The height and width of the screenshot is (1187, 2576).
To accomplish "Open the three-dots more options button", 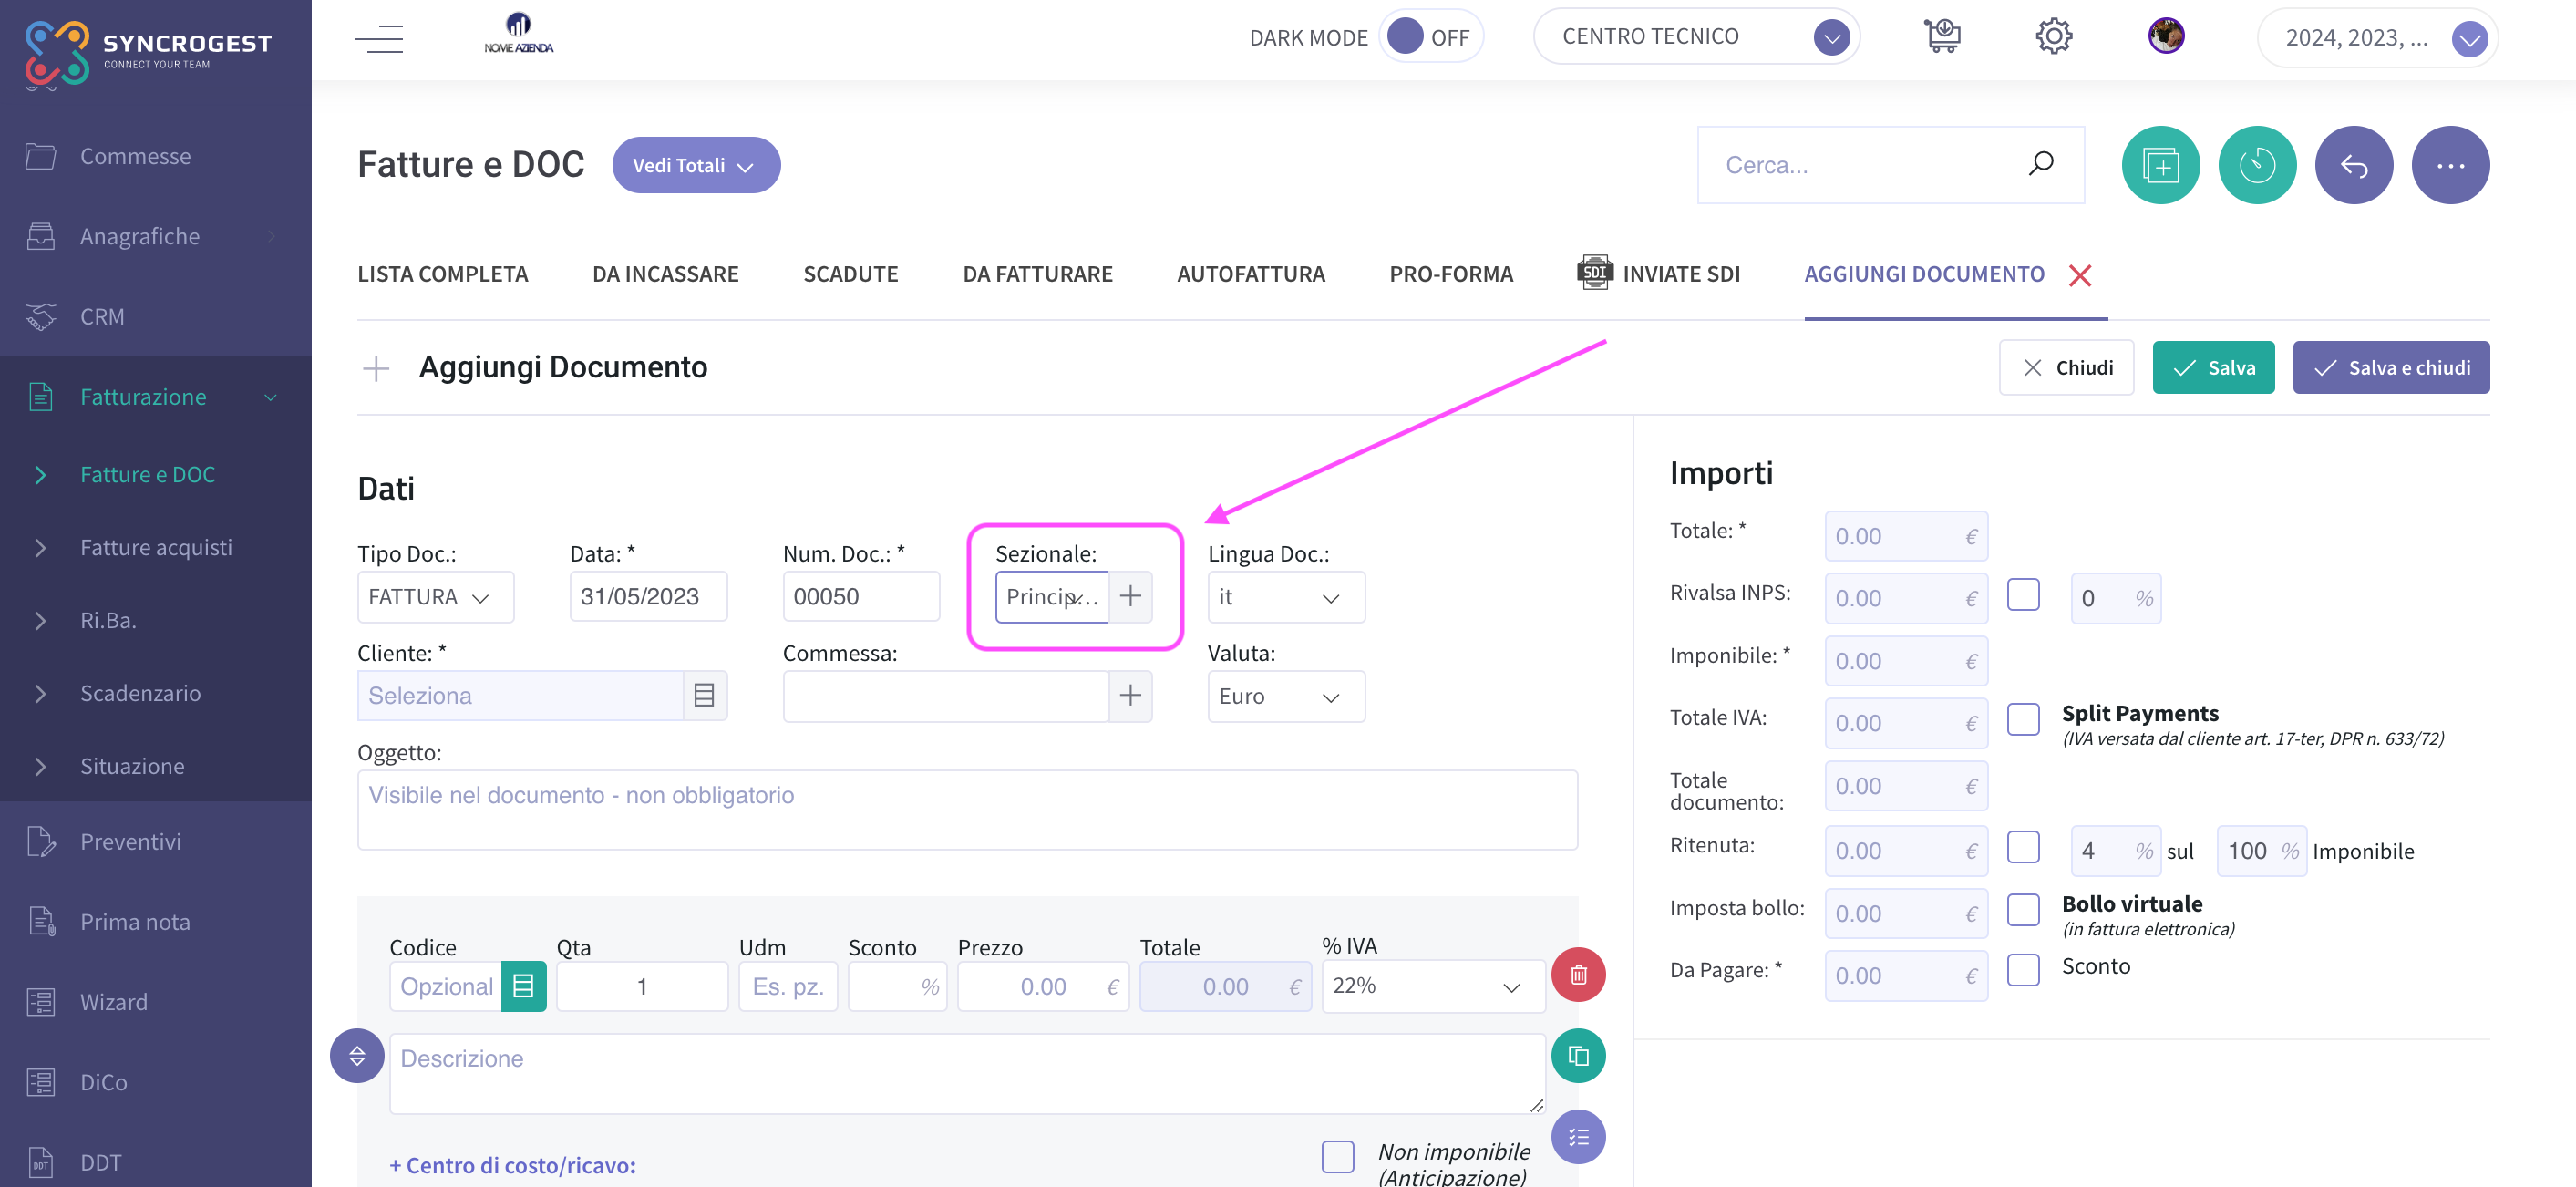I will pos(2450,165).
